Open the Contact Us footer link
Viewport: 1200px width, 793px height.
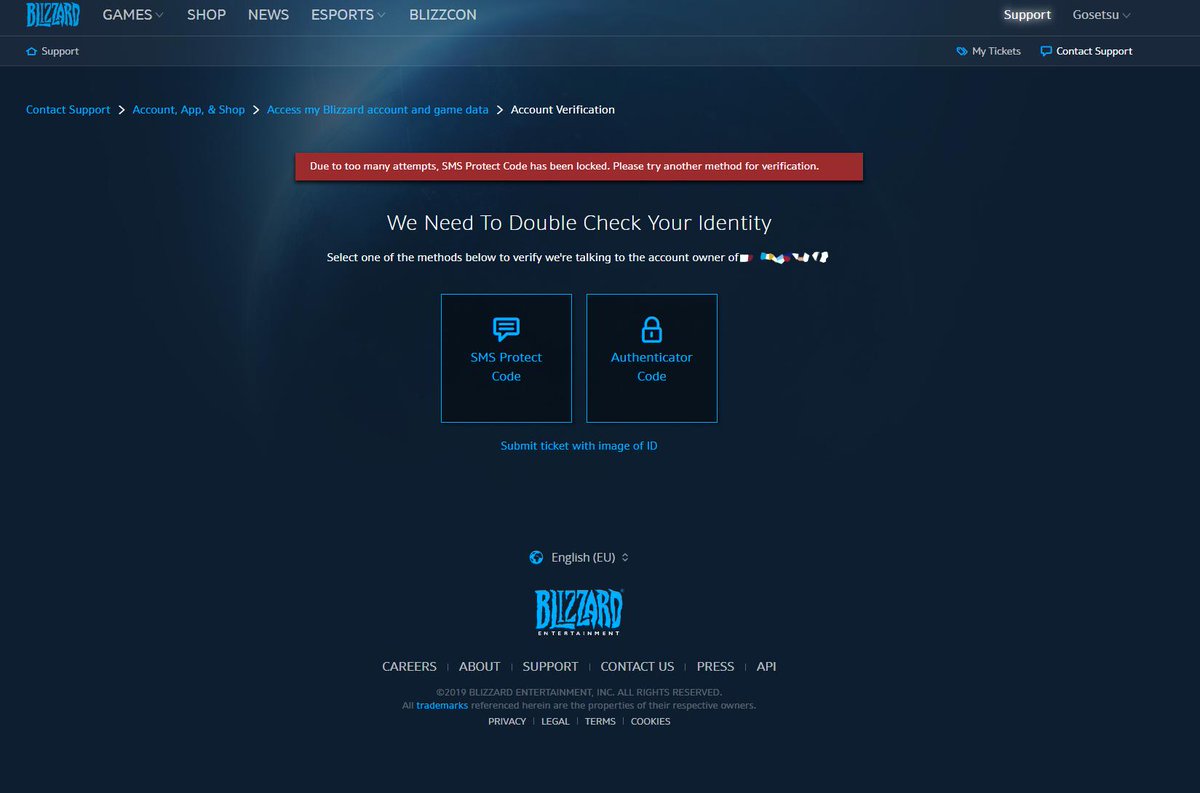637,667
